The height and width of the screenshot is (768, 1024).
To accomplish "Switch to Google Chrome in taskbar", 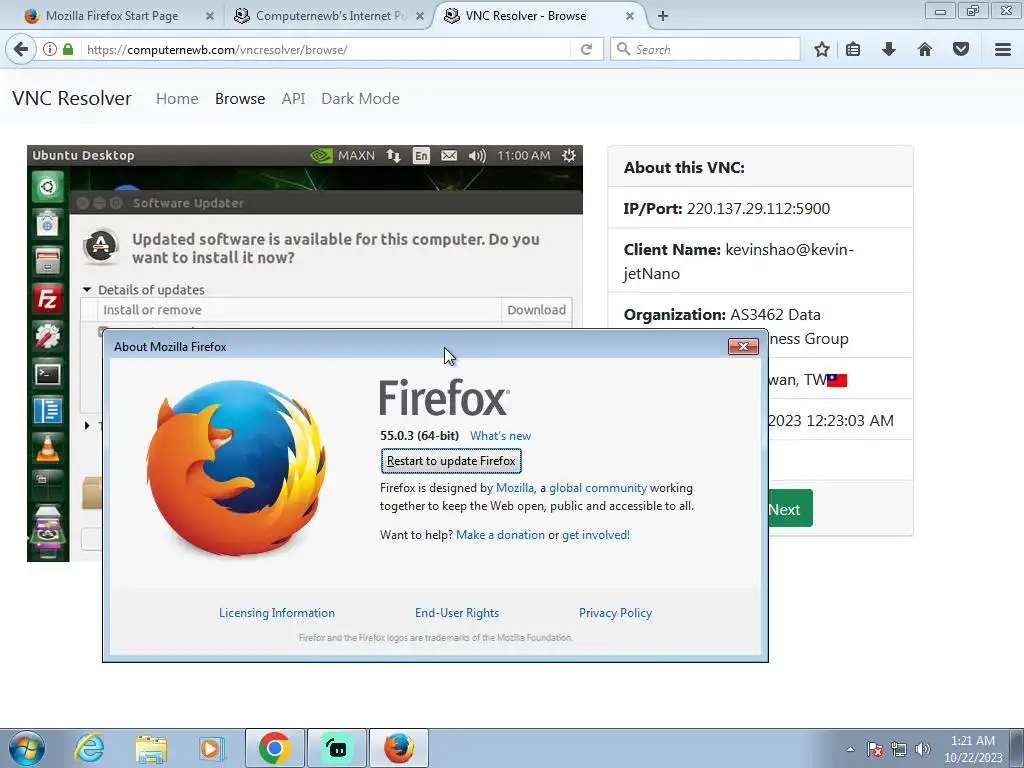I will click(x=274, y=748).
